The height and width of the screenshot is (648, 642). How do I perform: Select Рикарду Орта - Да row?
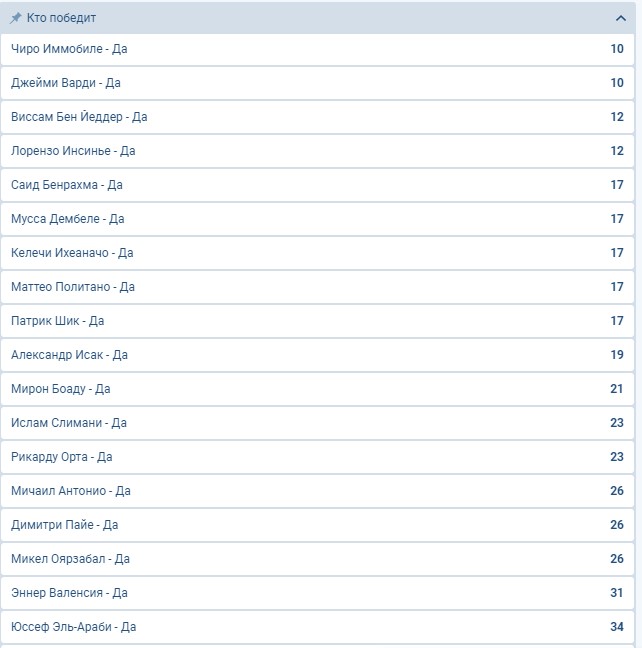pyautogui.click(x=317, y=457)
